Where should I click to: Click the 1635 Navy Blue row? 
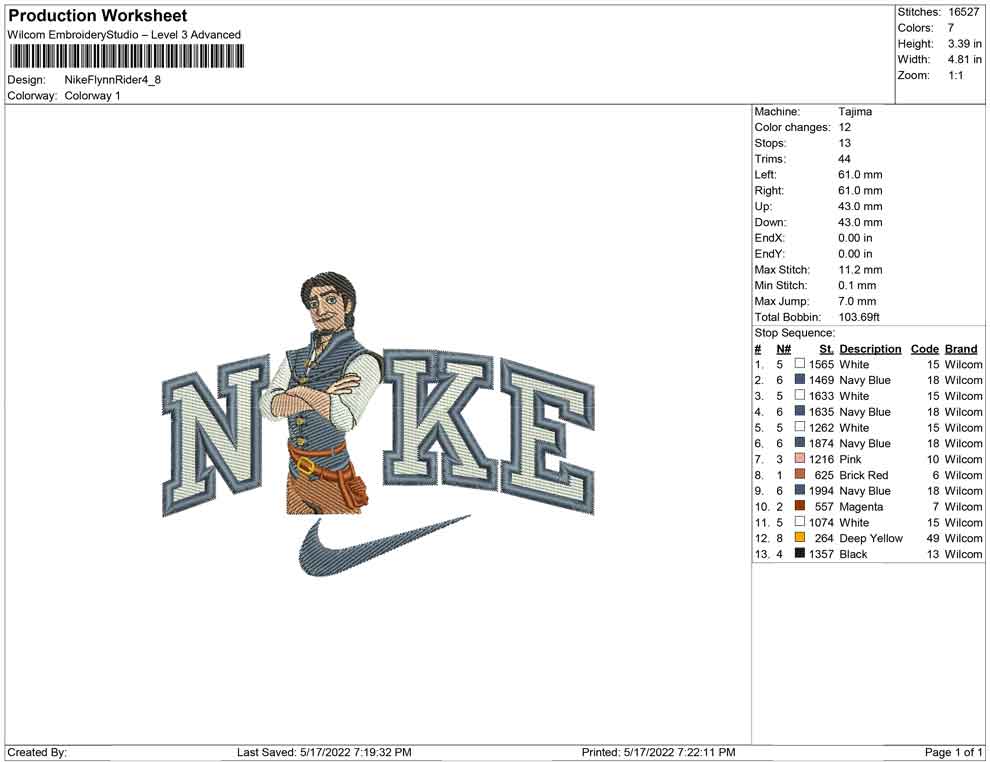868,412
